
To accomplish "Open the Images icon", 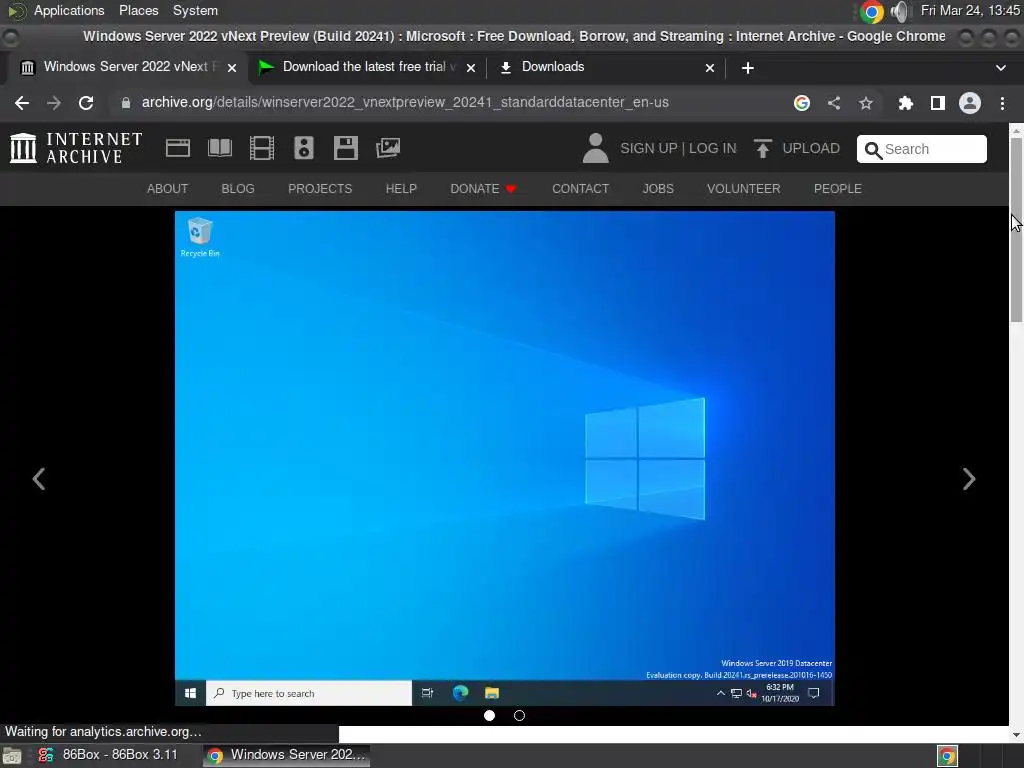I will click(388, 148).
